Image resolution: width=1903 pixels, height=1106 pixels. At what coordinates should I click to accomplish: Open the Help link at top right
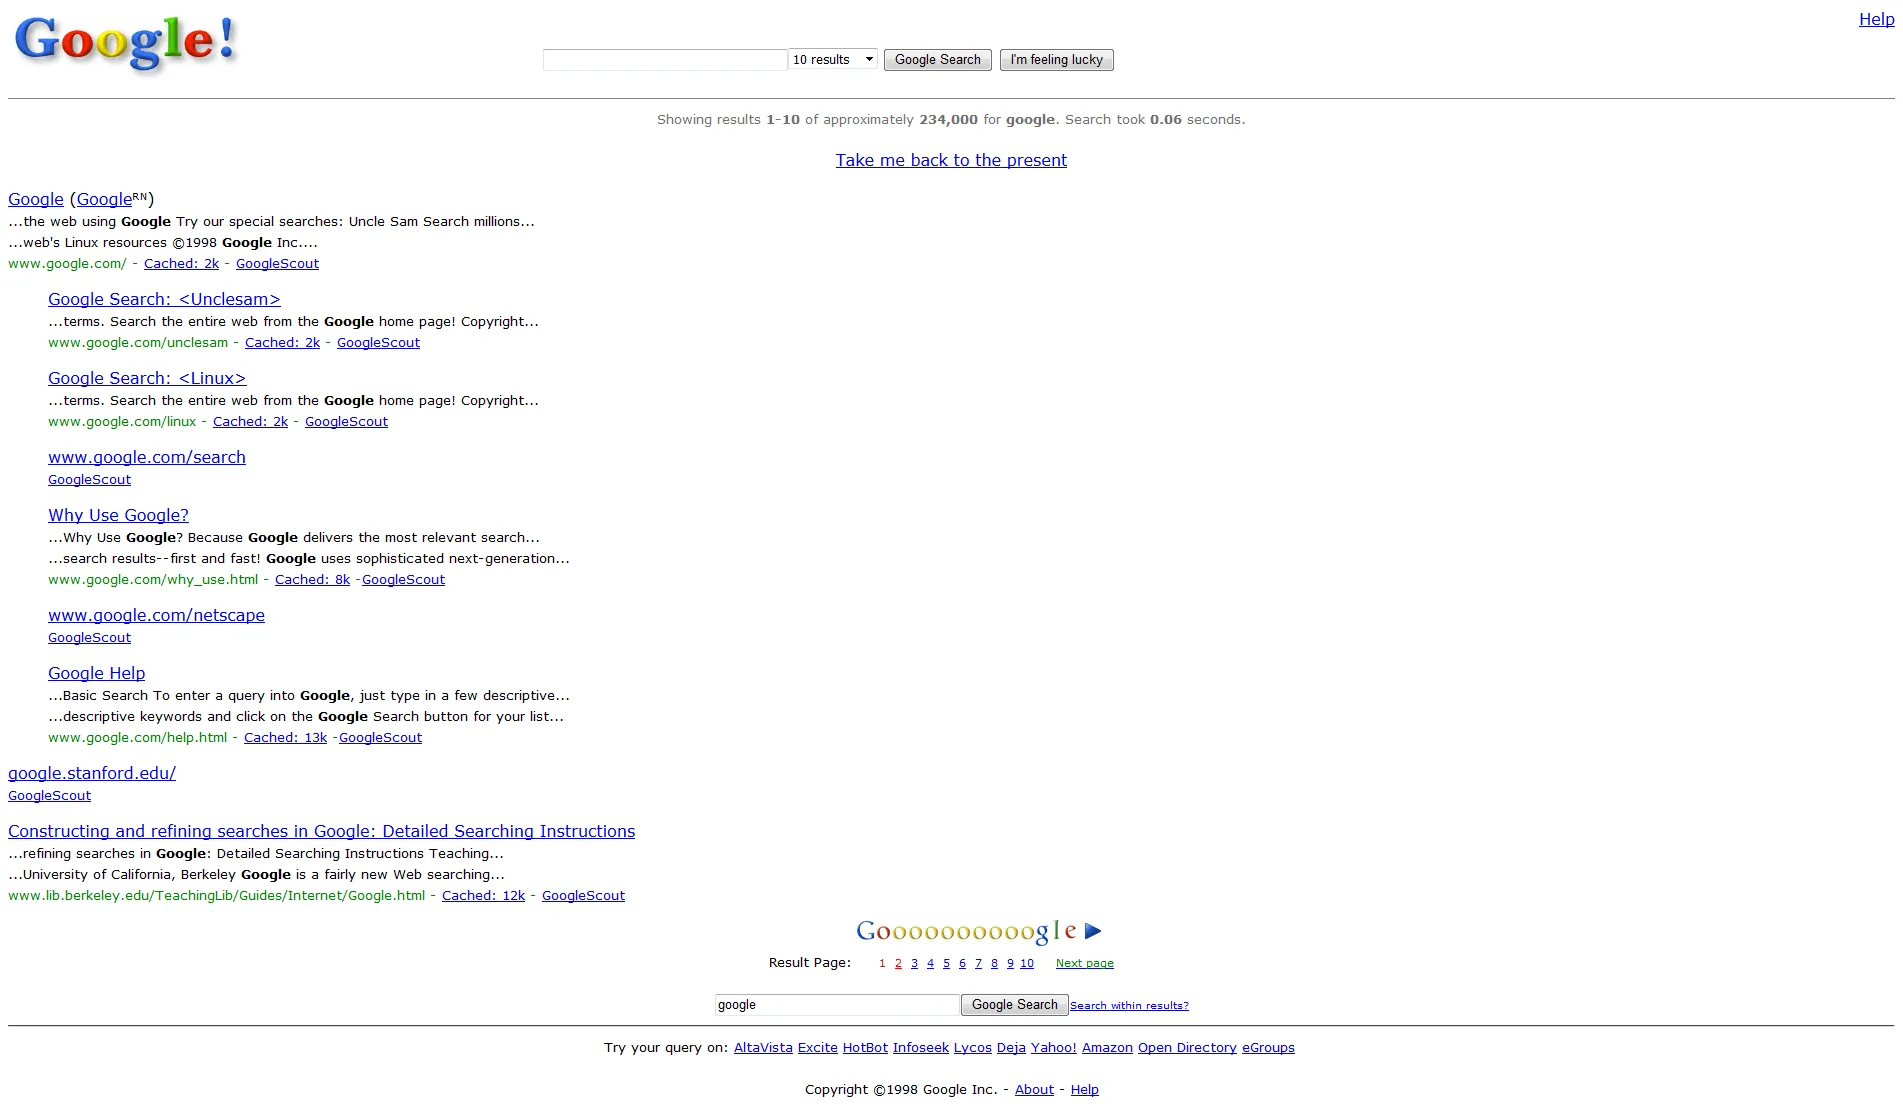point(1876,19)
